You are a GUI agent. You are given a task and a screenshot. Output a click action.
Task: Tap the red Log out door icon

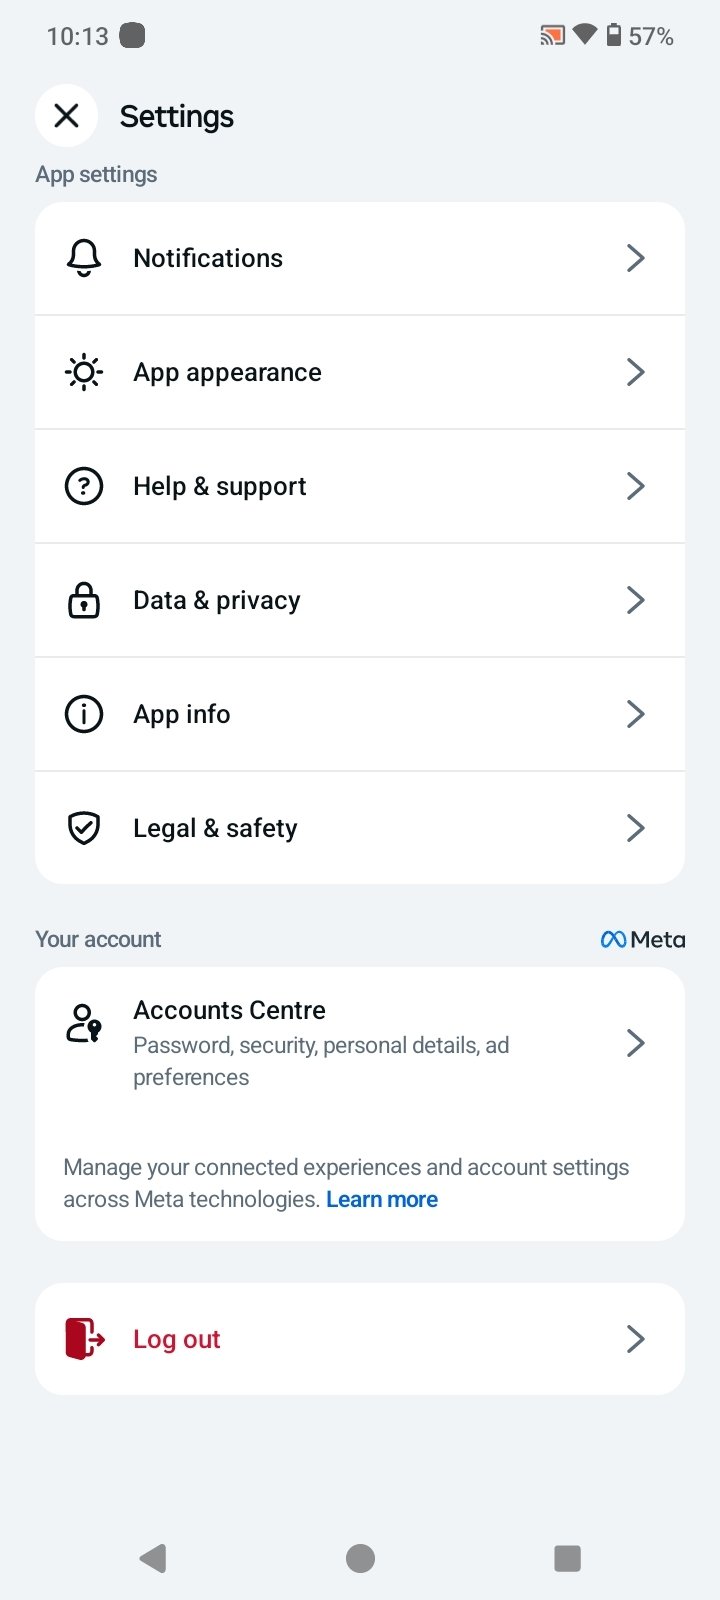coord(85,1338)
